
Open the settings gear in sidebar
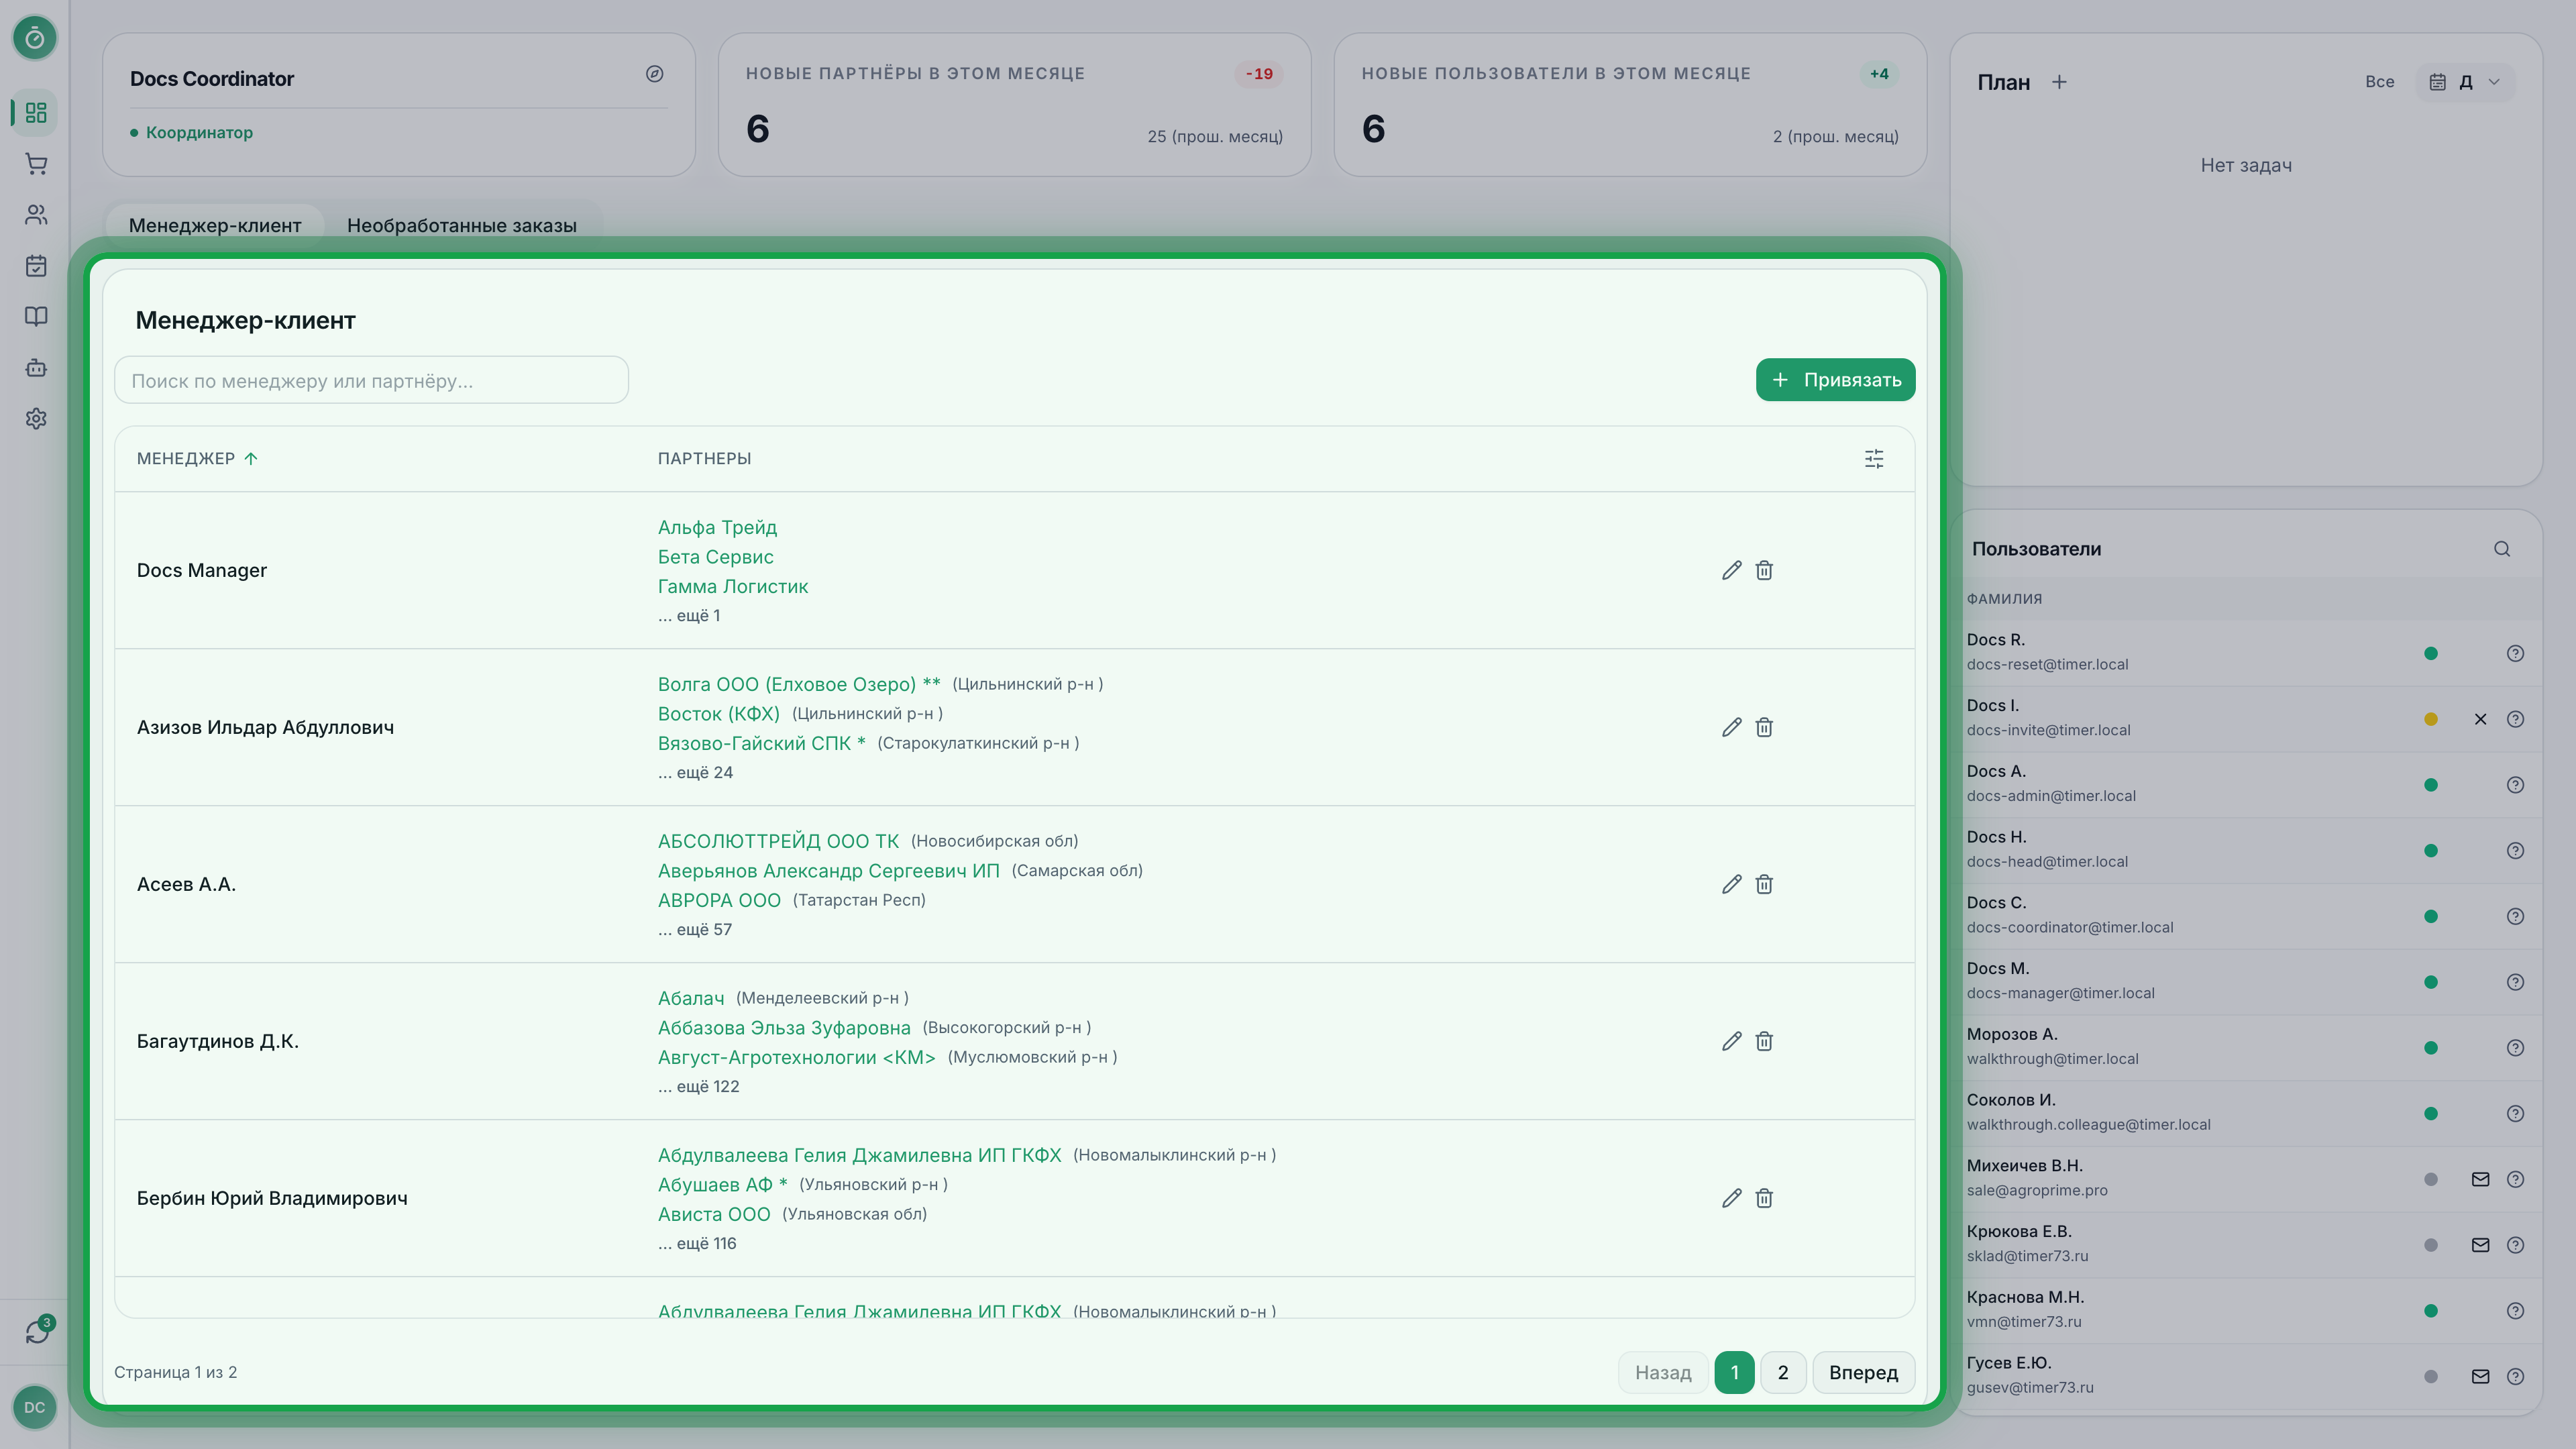tap(36, 419)
